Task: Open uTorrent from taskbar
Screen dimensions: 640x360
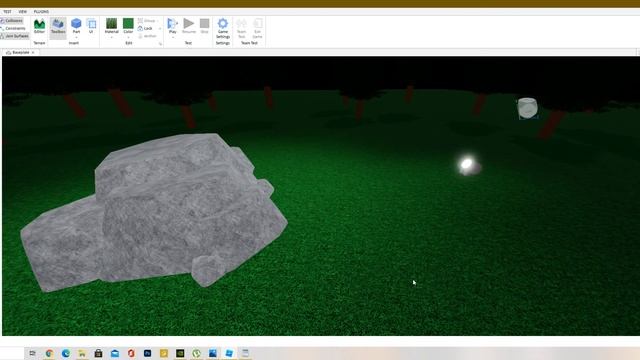Action: pyautogui.click(x=196, y=353)
